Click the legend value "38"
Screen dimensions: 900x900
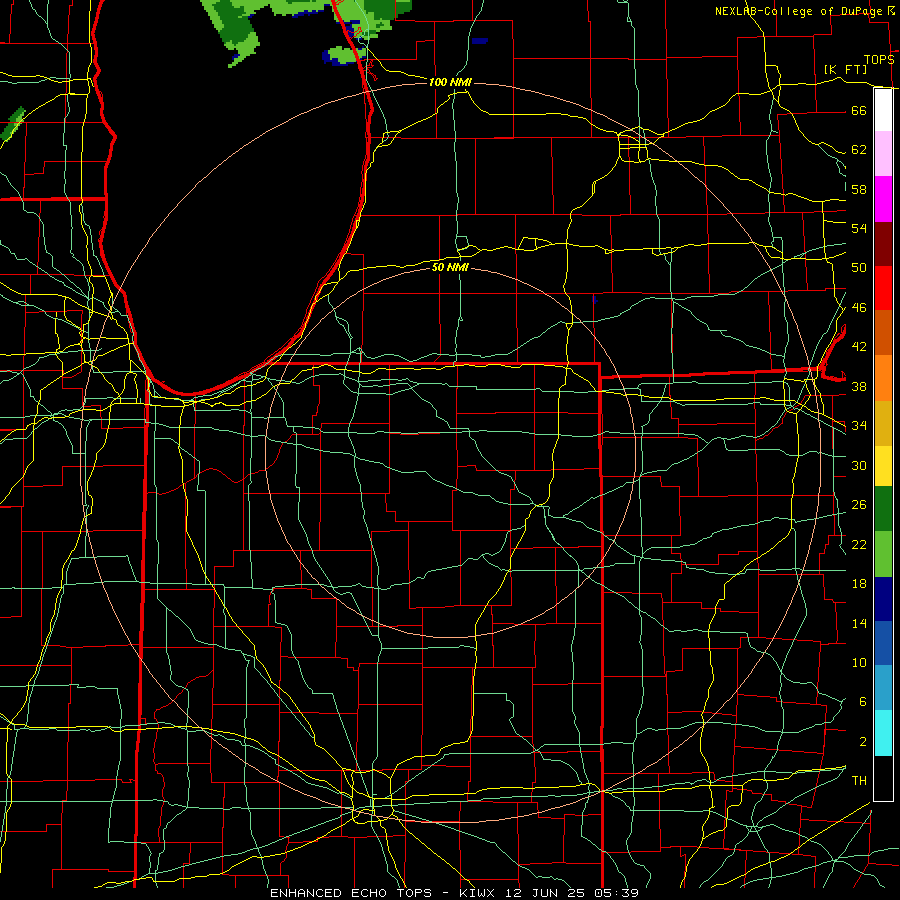tap(859, 386)
